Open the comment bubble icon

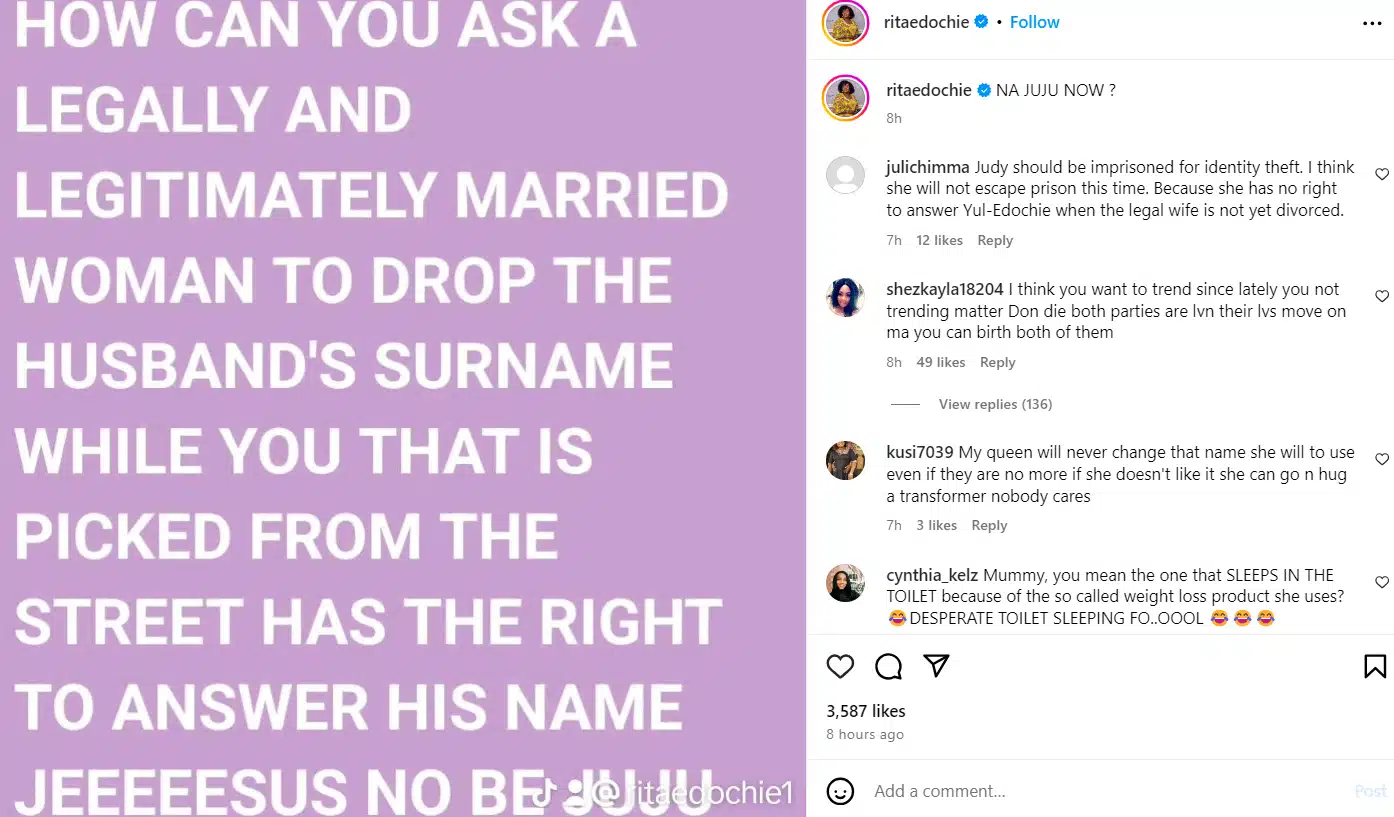888,666
